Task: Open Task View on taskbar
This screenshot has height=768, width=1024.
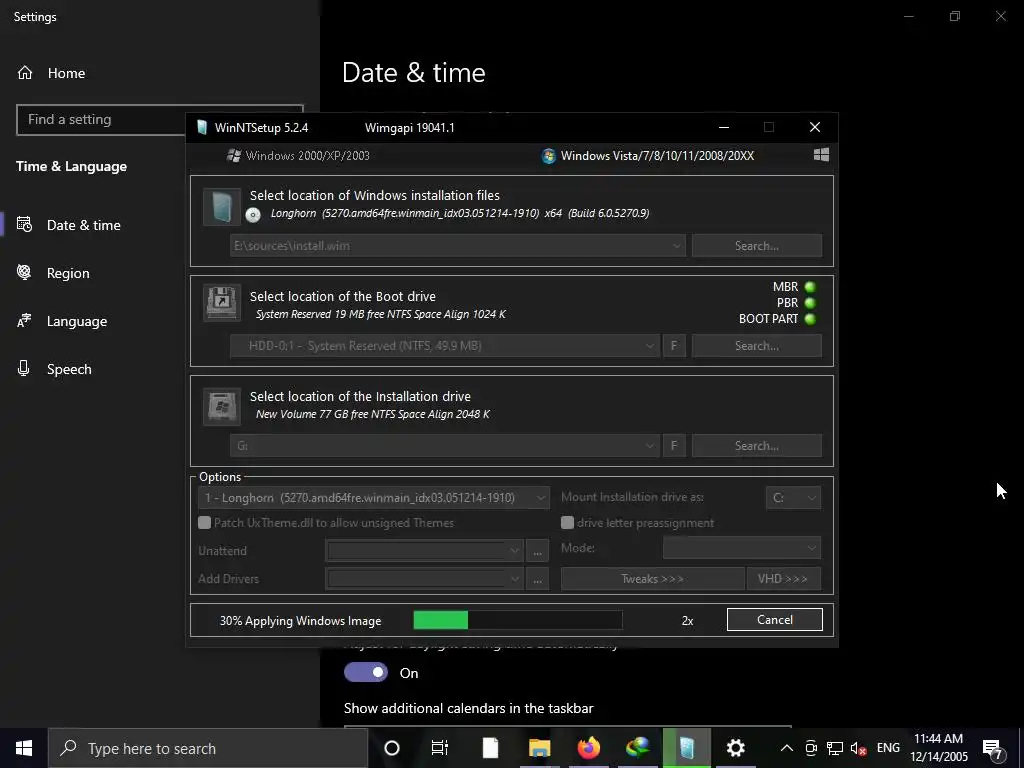Action: point(440,748)
